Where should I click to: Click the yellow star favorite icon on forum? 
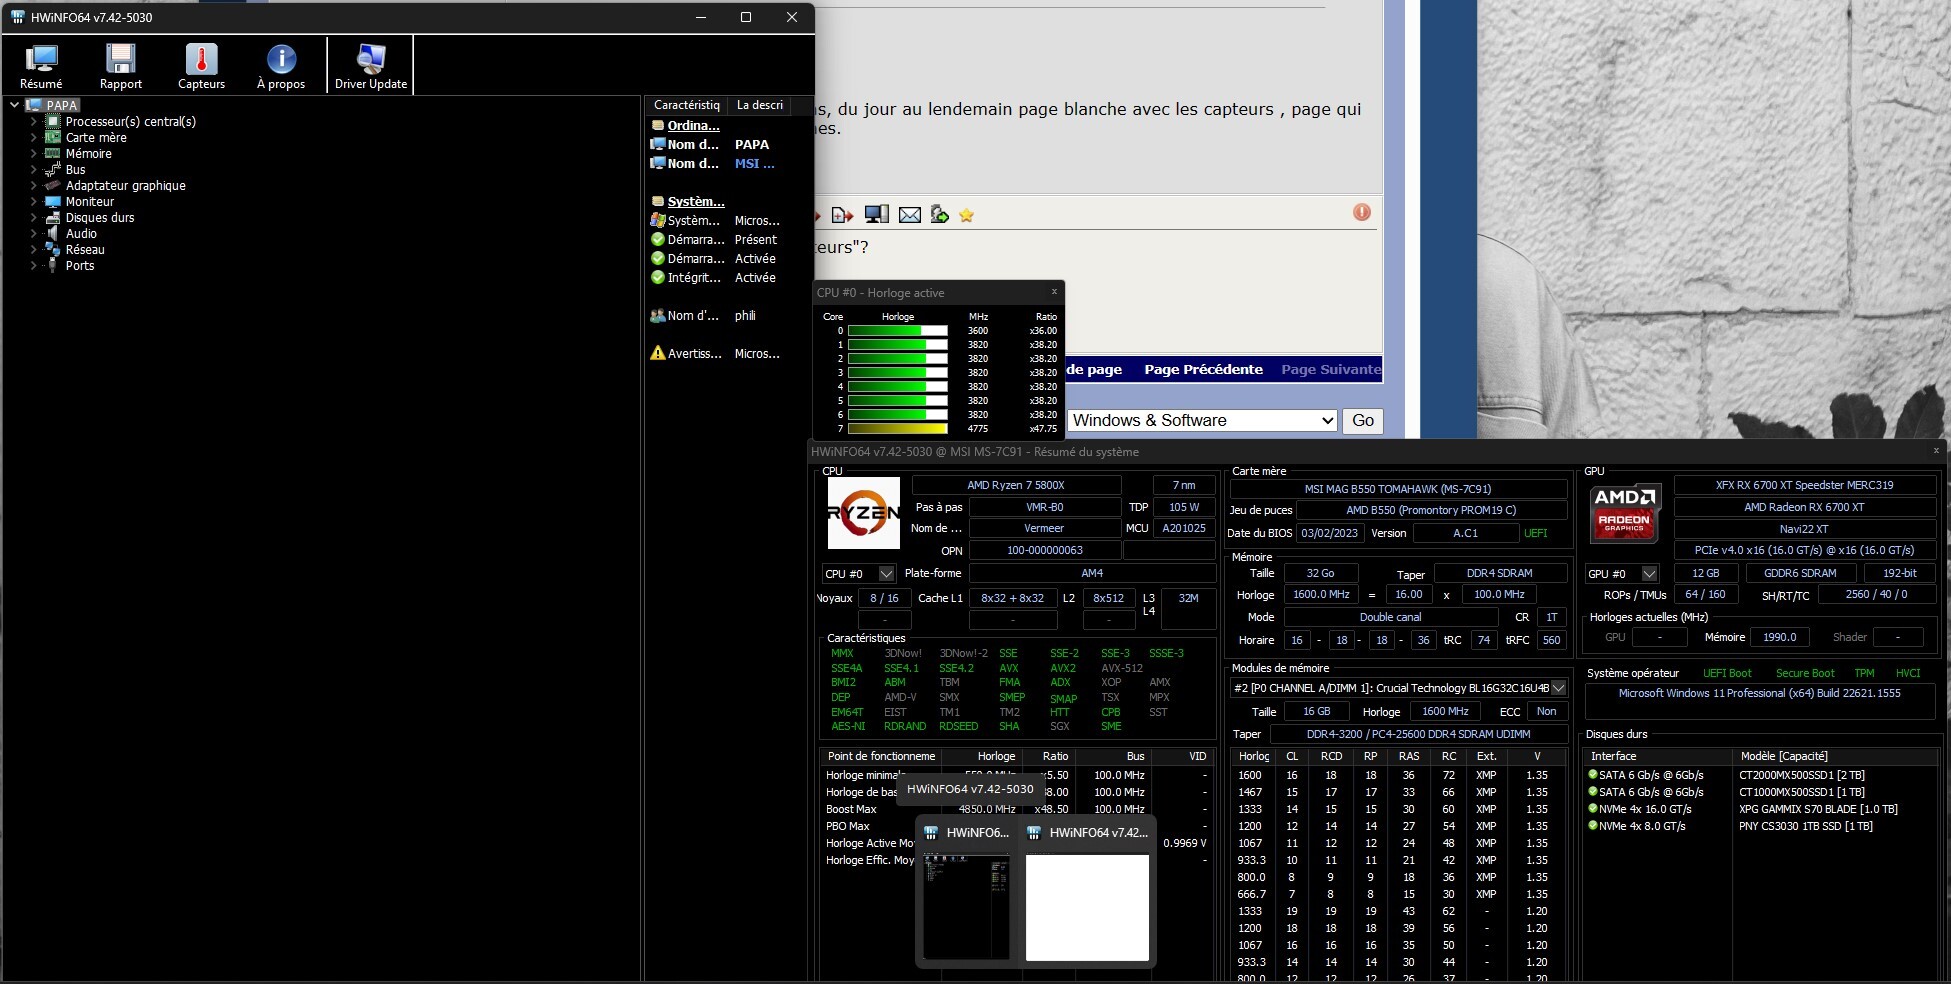coord(966,215)
